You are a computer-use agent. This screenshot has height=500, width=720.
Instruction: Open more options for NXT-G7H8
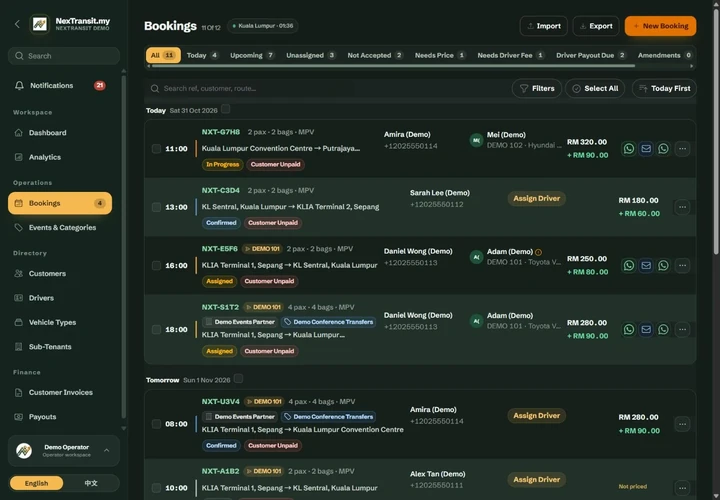click(682, 149)
